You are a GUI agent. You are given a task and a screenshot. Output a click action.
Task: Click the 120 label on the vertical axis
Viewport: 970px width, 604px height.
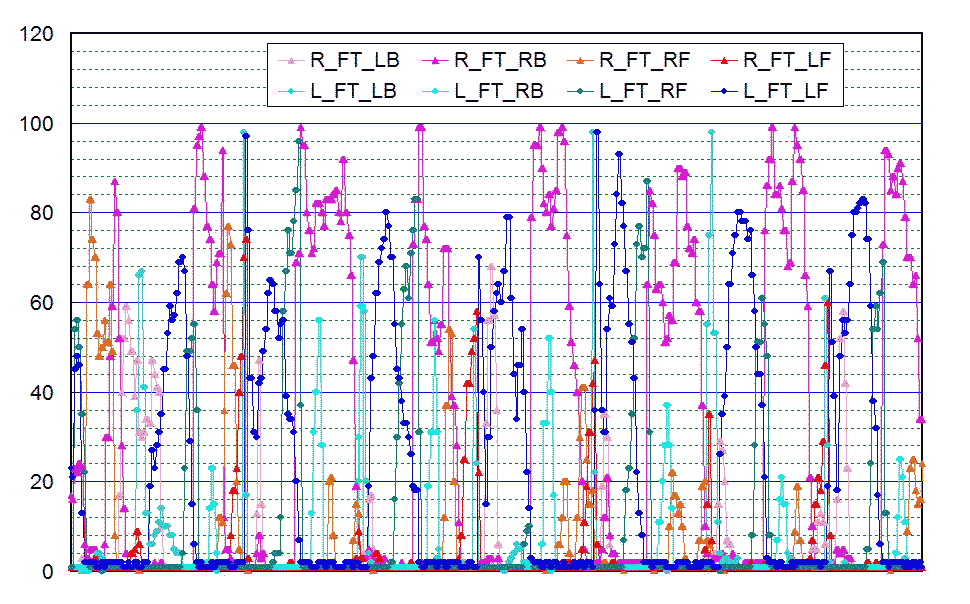tap(38, 34)
